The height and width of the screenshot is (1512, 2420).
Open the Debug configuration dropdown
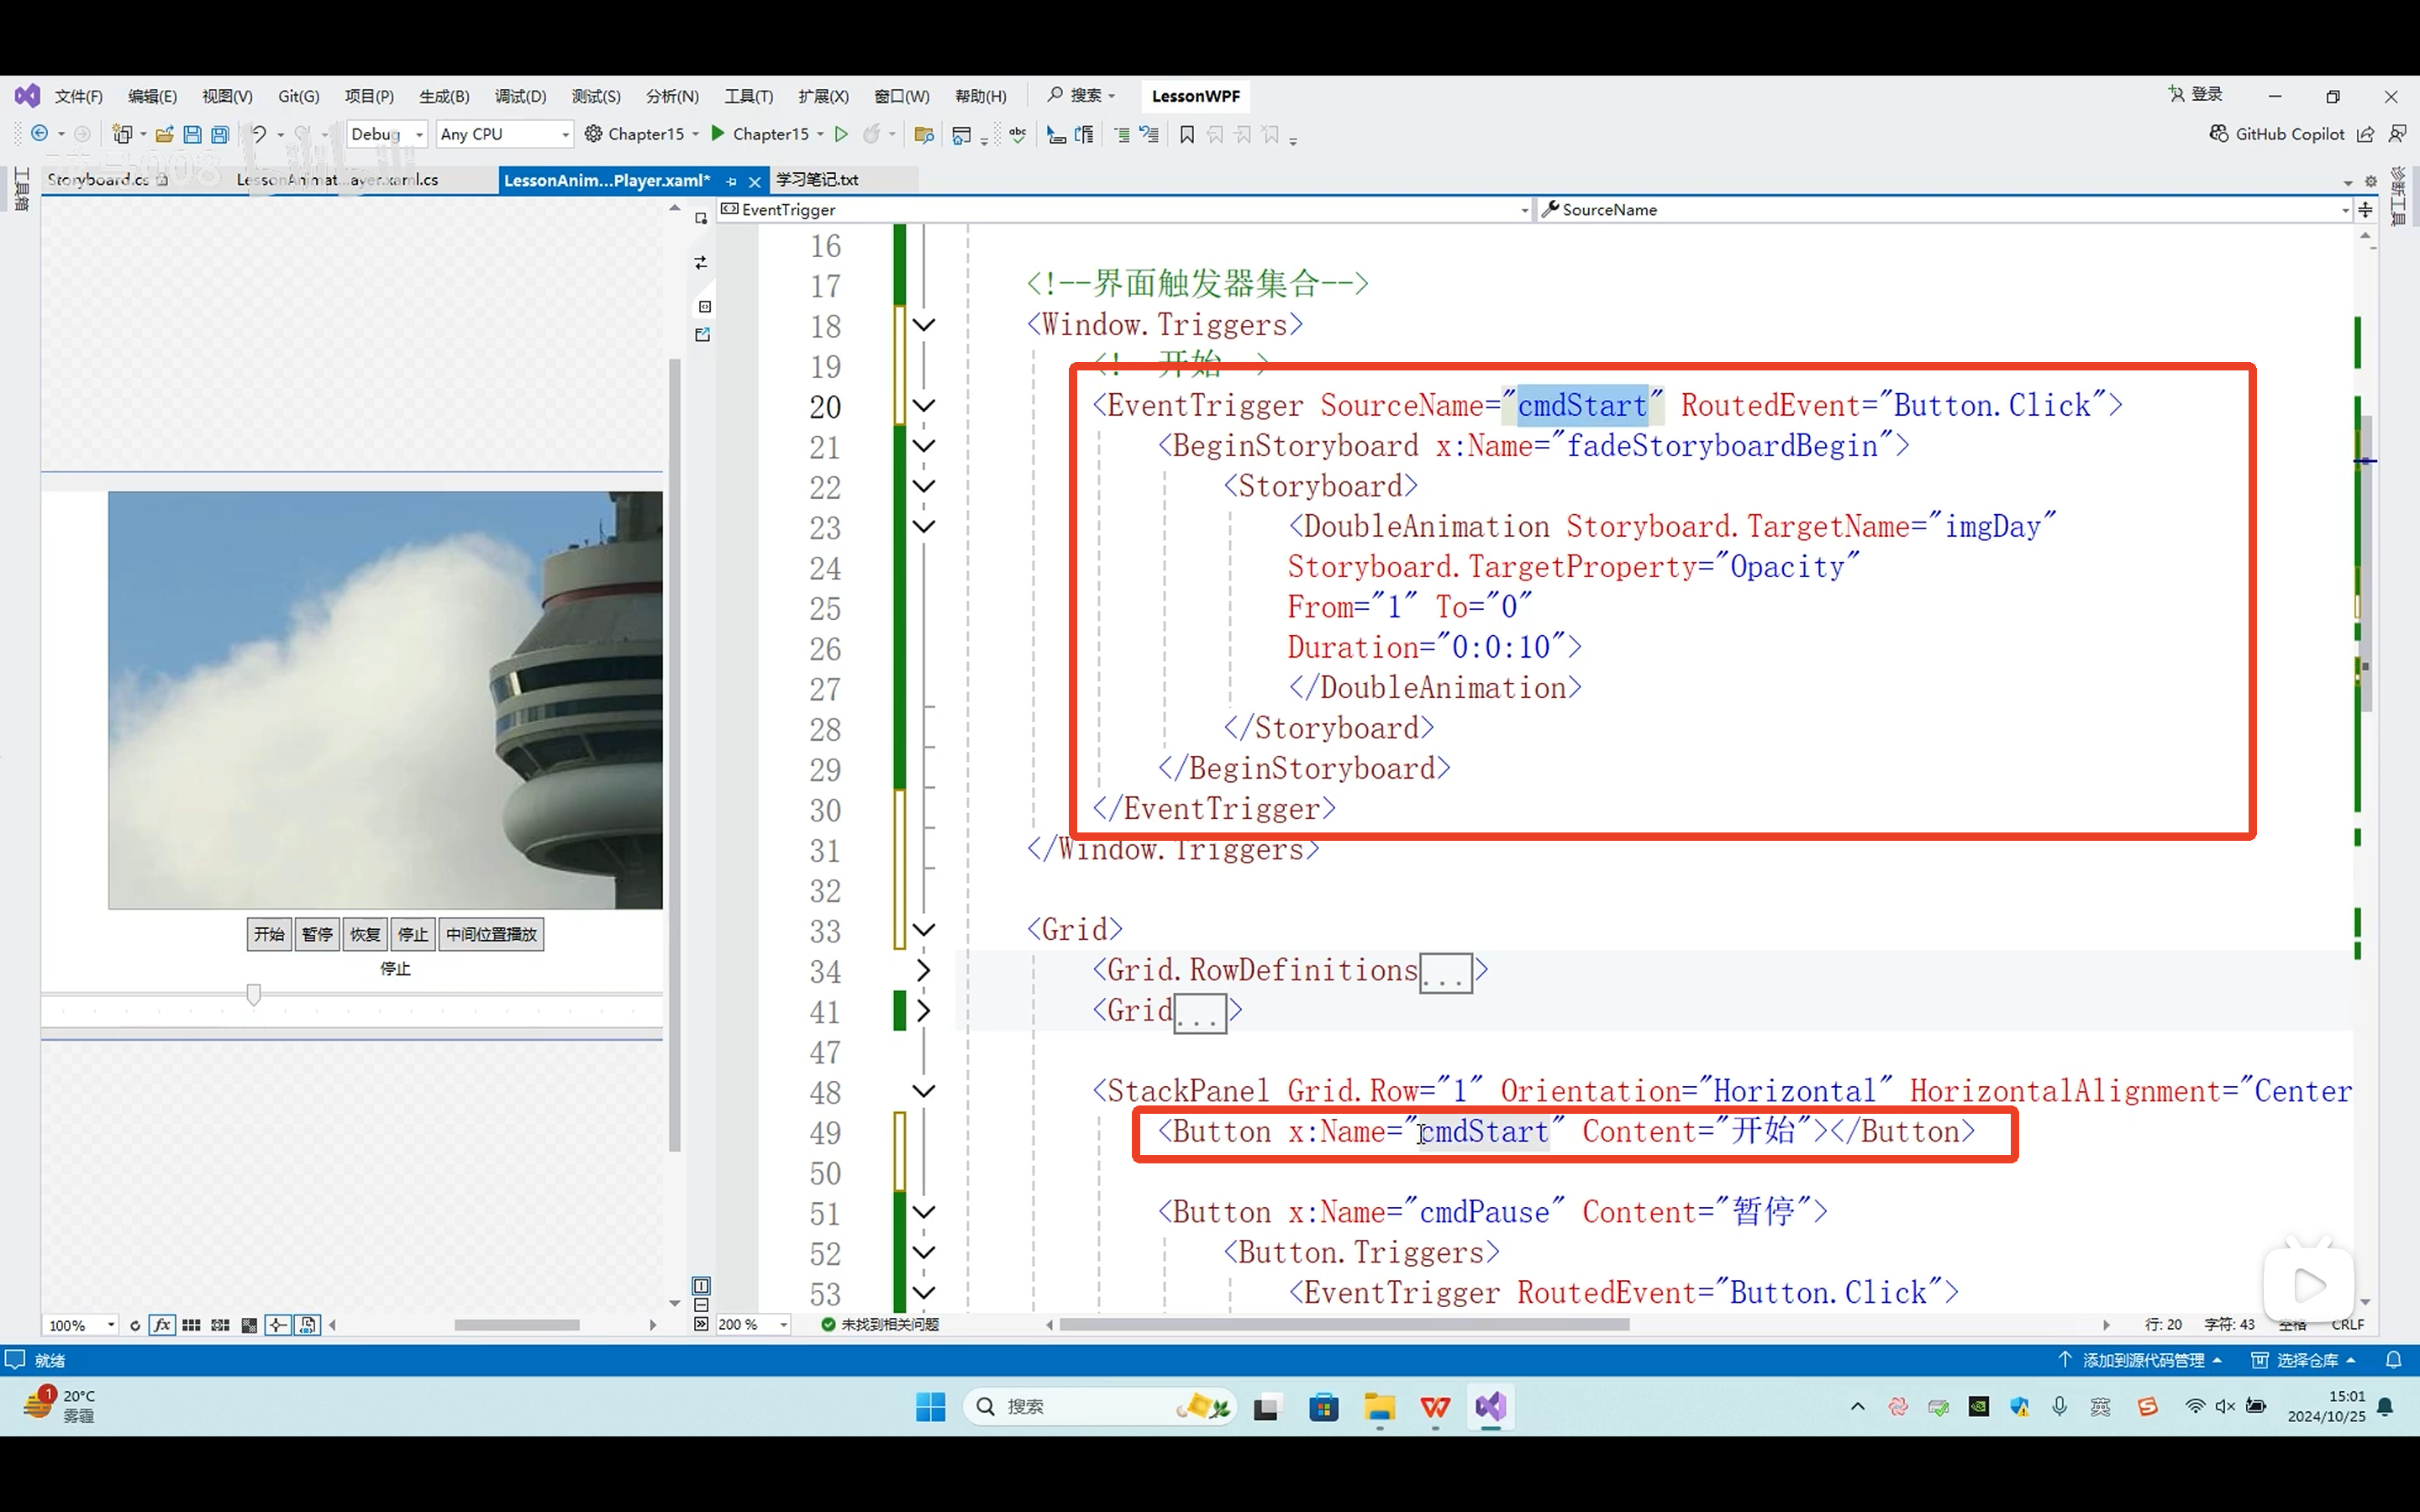[x=419, y=134]
